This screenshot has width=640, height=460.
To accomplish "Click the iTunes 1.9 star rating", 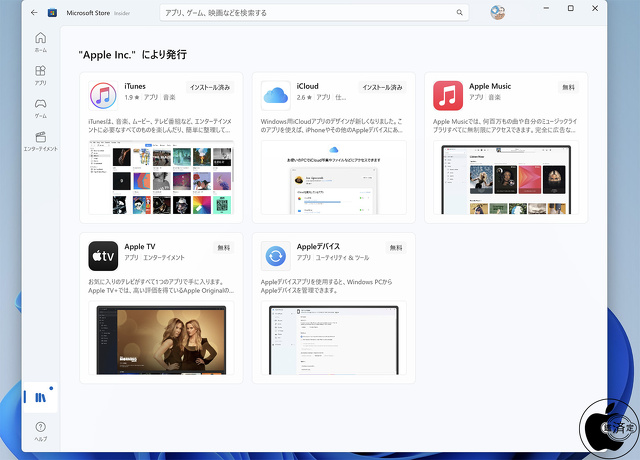I will pyautogui.click(x=132, y=97).
